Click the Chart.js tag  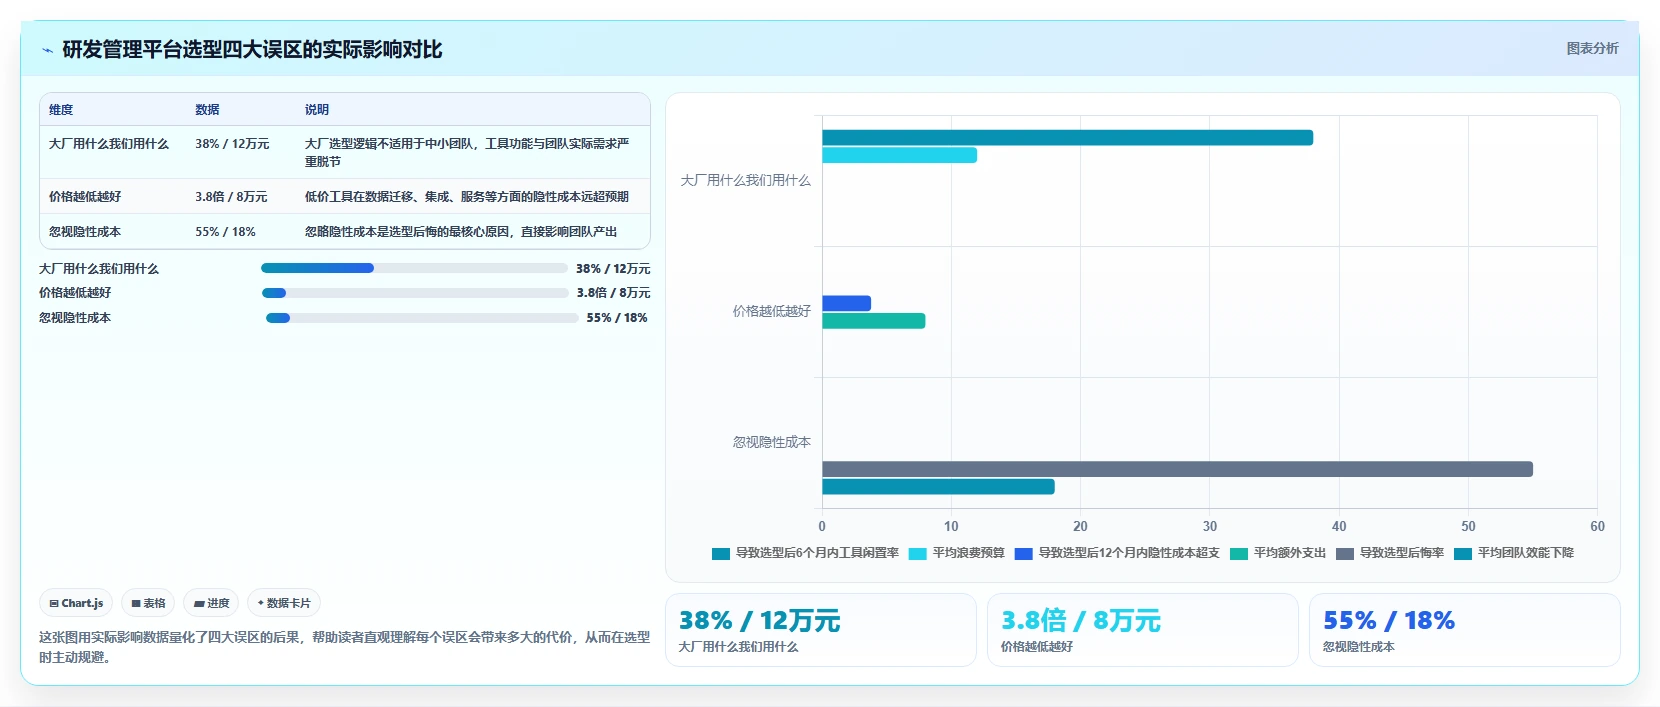pos(76,603)
